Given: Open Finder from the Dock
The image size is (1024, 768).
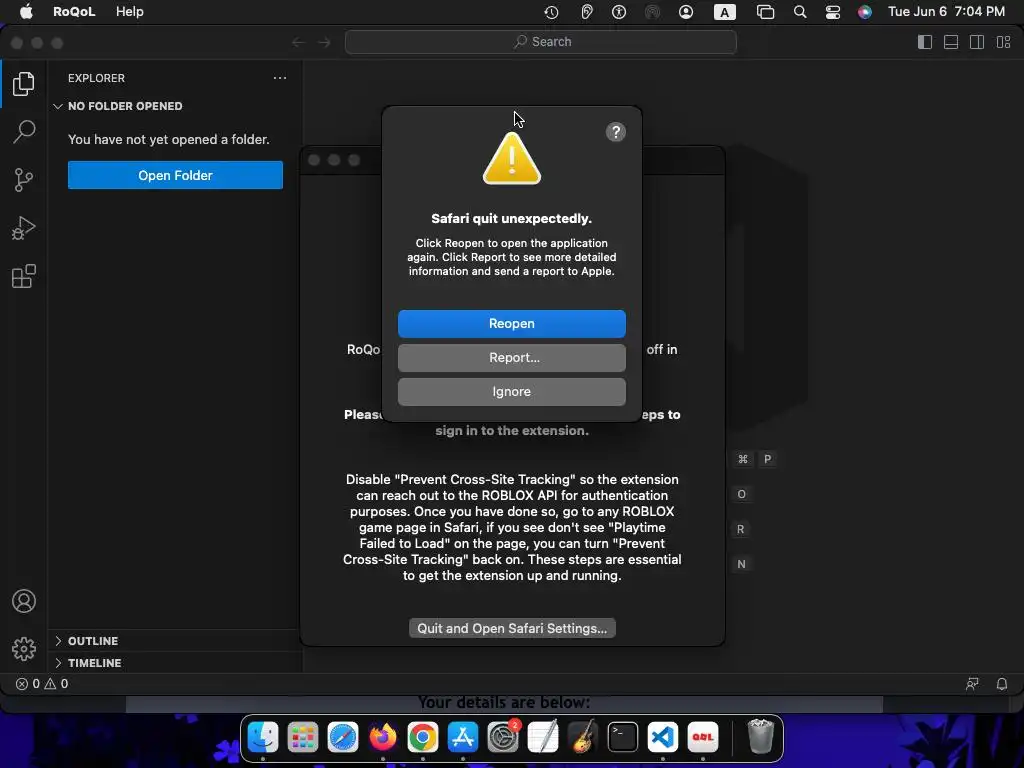Looking at the screenshot, I should (x=263, y=737).
